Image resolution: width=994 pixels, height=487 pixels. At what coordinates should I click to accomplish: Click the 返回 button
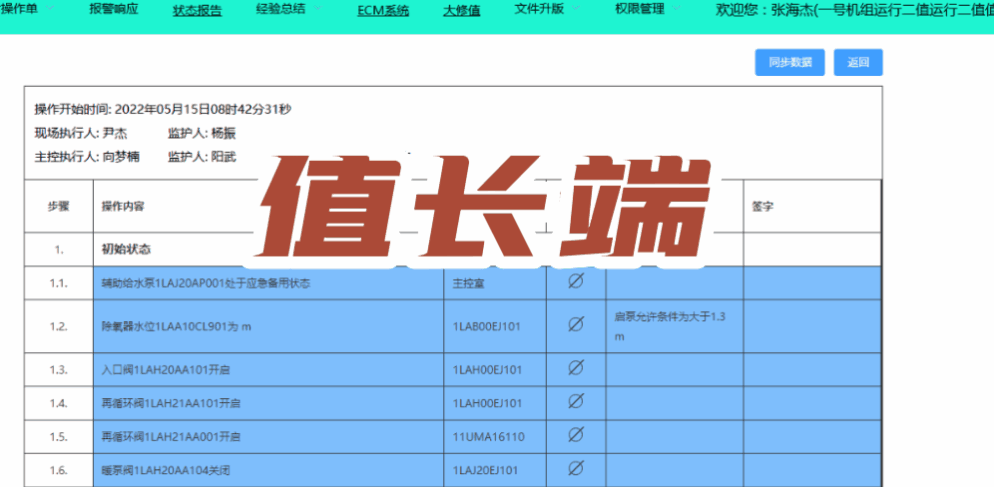point(858,62)
